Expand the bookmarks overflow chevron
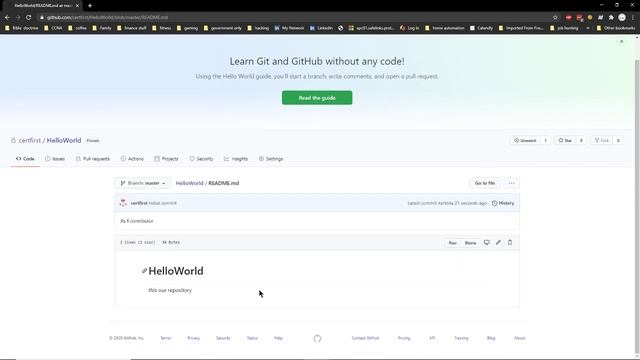Screen dimensions: 640x360 click(x=588, y=28)
